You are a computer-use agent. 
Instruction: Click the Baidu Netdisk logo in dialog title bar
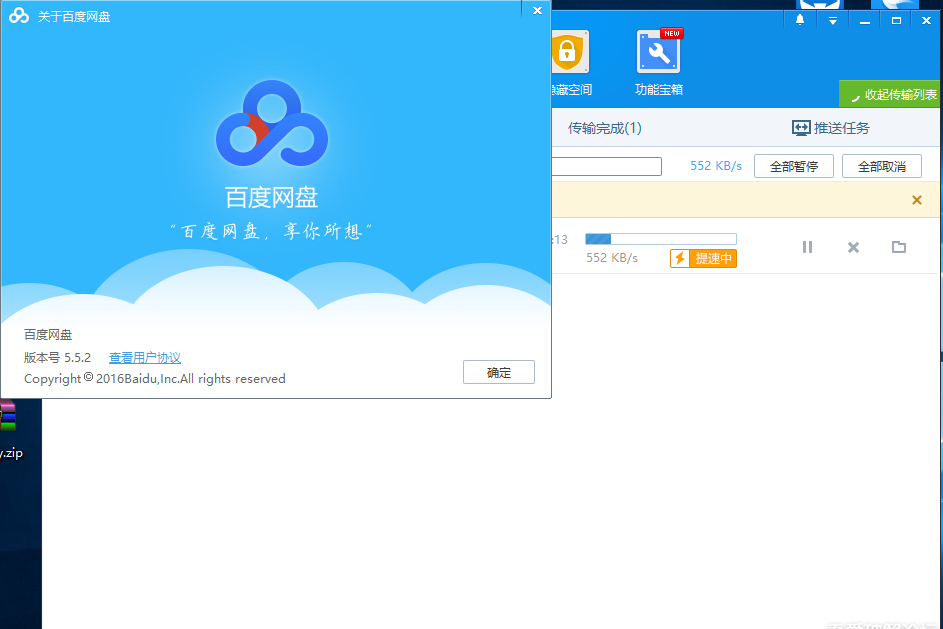(x=19, y=16)
